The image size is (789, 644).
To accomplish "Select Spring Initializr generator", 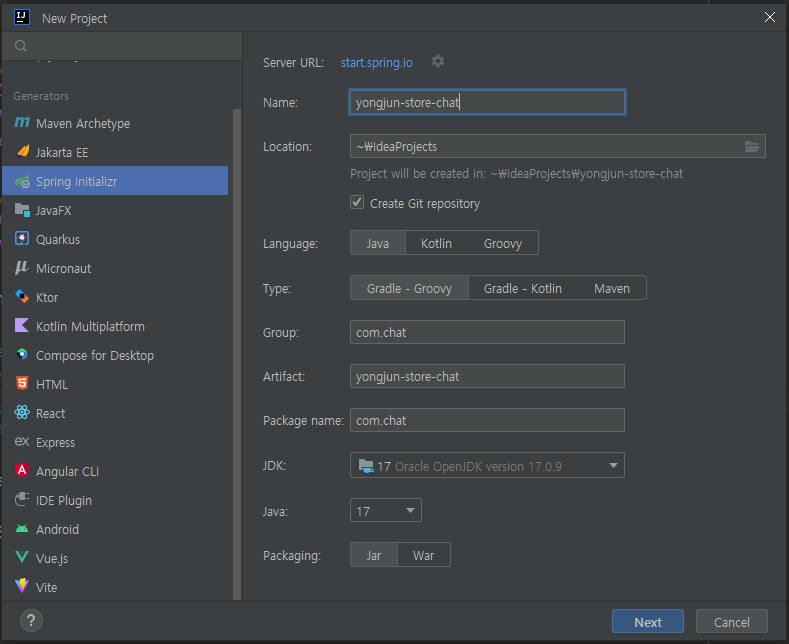I will point(115,181).
